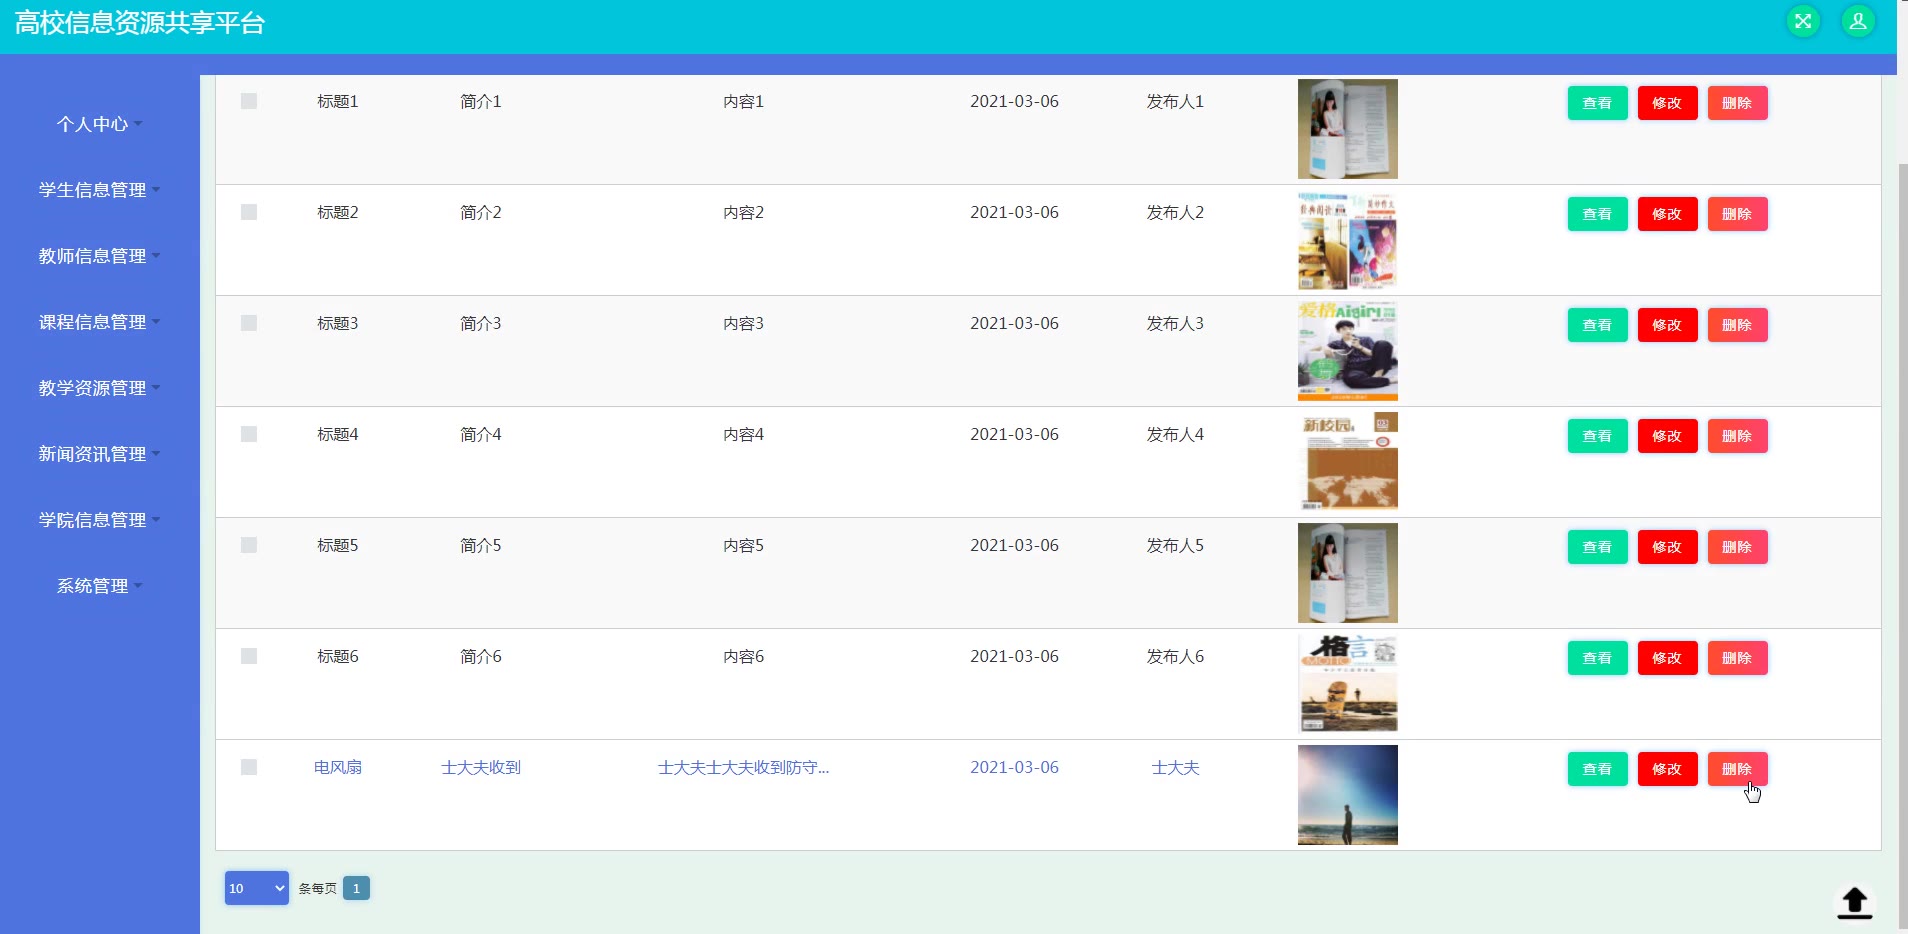This screenshot has width=1908, height=934.
Task: Tick the checkbox for 标题2 row
Action: 249,212
